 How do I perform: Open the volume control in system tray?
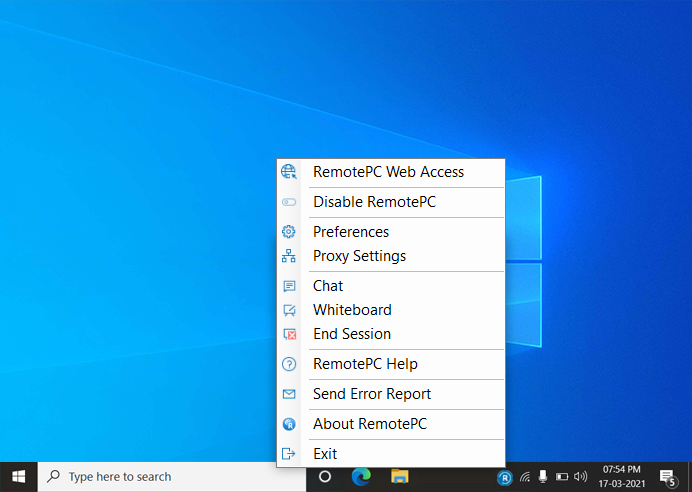(x=580, y=477)
